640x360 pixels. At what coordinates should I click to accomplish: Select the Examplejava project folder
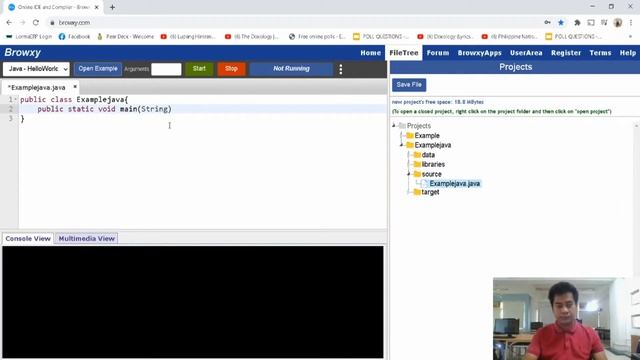click(433, 145)
